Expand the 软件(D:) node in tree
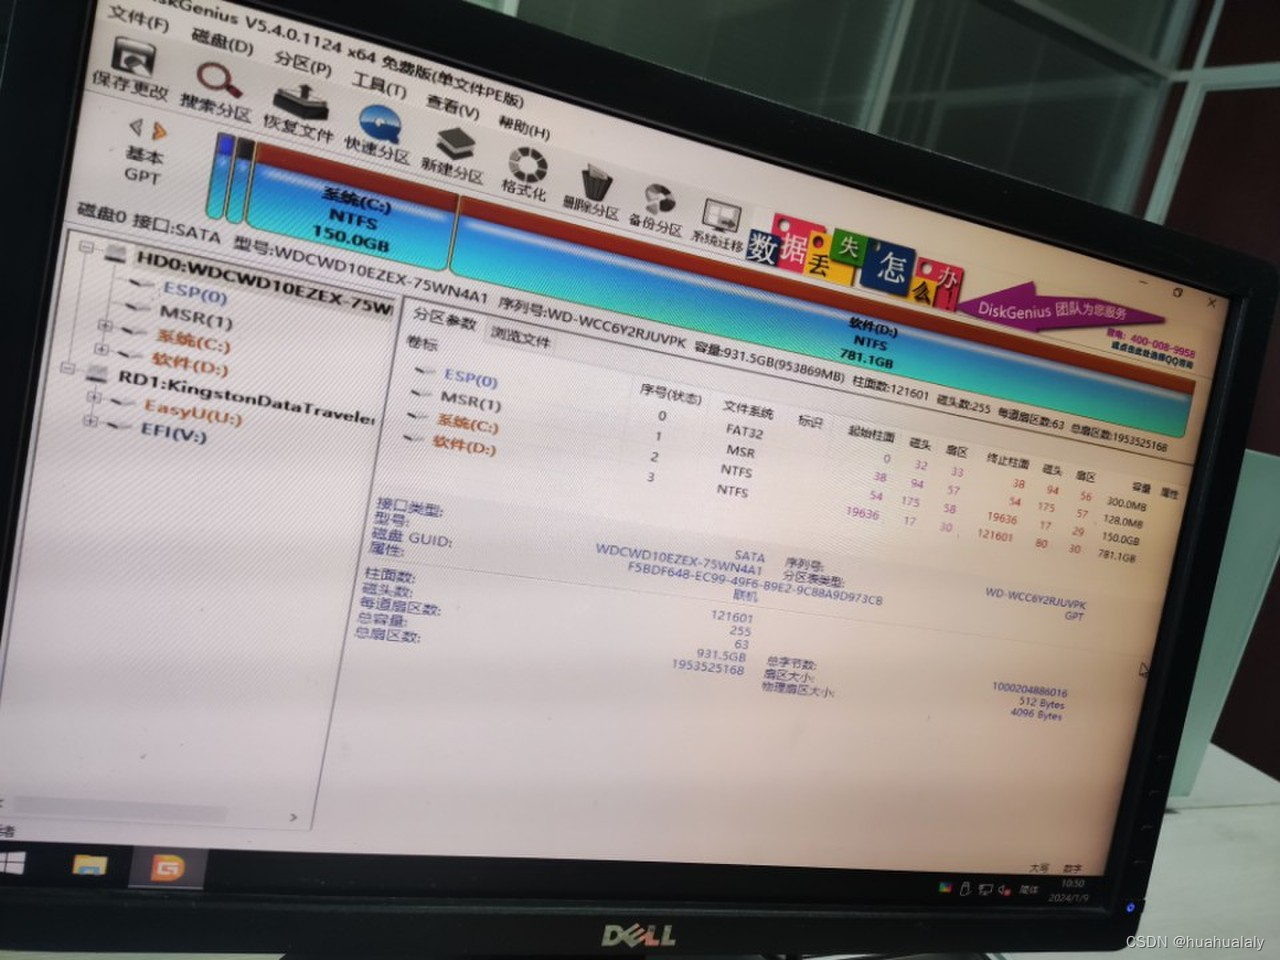 tap(100, 349)
